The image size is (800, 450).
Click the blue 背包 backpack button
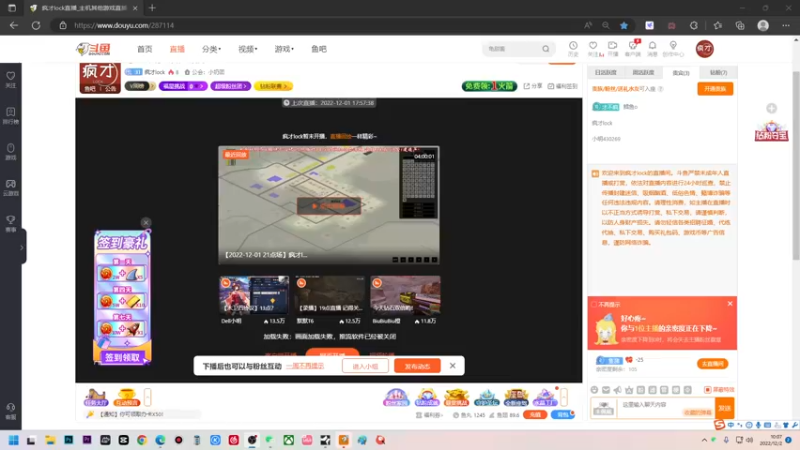click(x=563, y=415)
